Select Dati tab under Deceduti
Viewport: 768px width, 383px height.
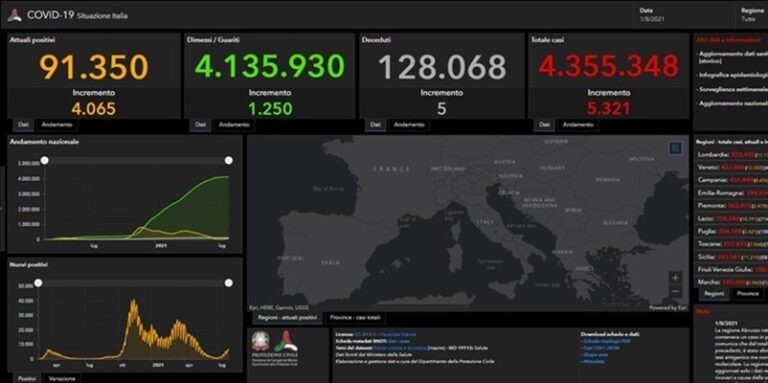(x=375, y=125)
